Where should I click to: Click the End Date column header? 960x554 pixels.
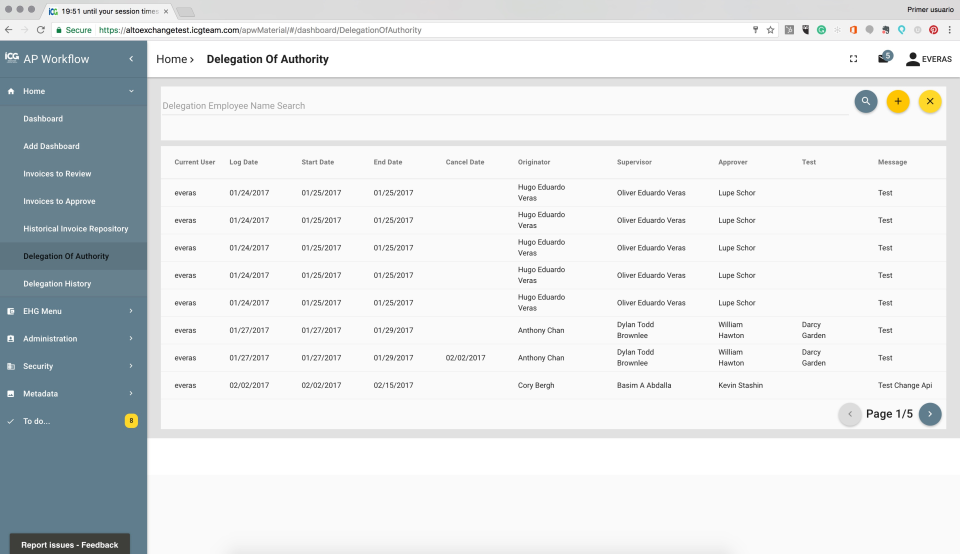pos(388,162)
